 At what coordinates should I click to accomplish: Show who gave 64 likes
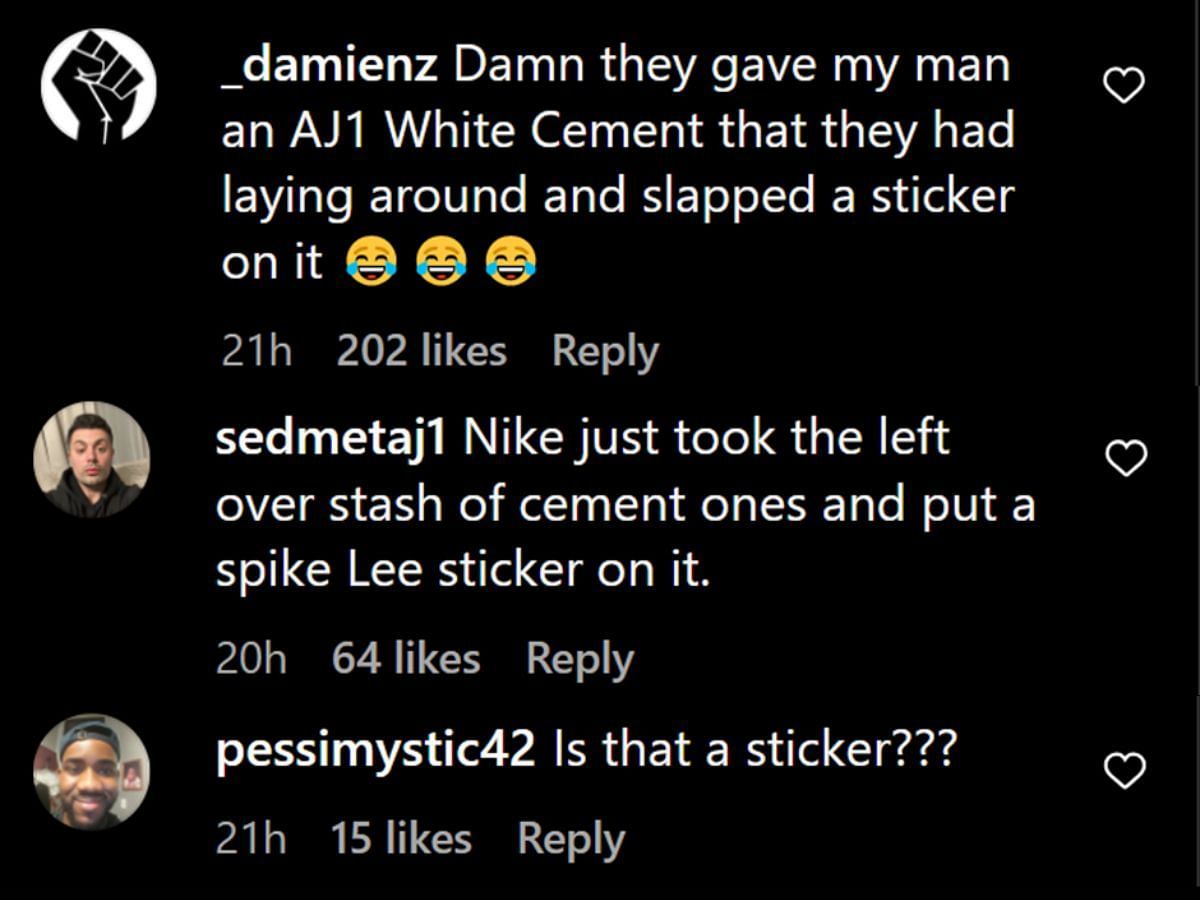(x=406, y=659)
